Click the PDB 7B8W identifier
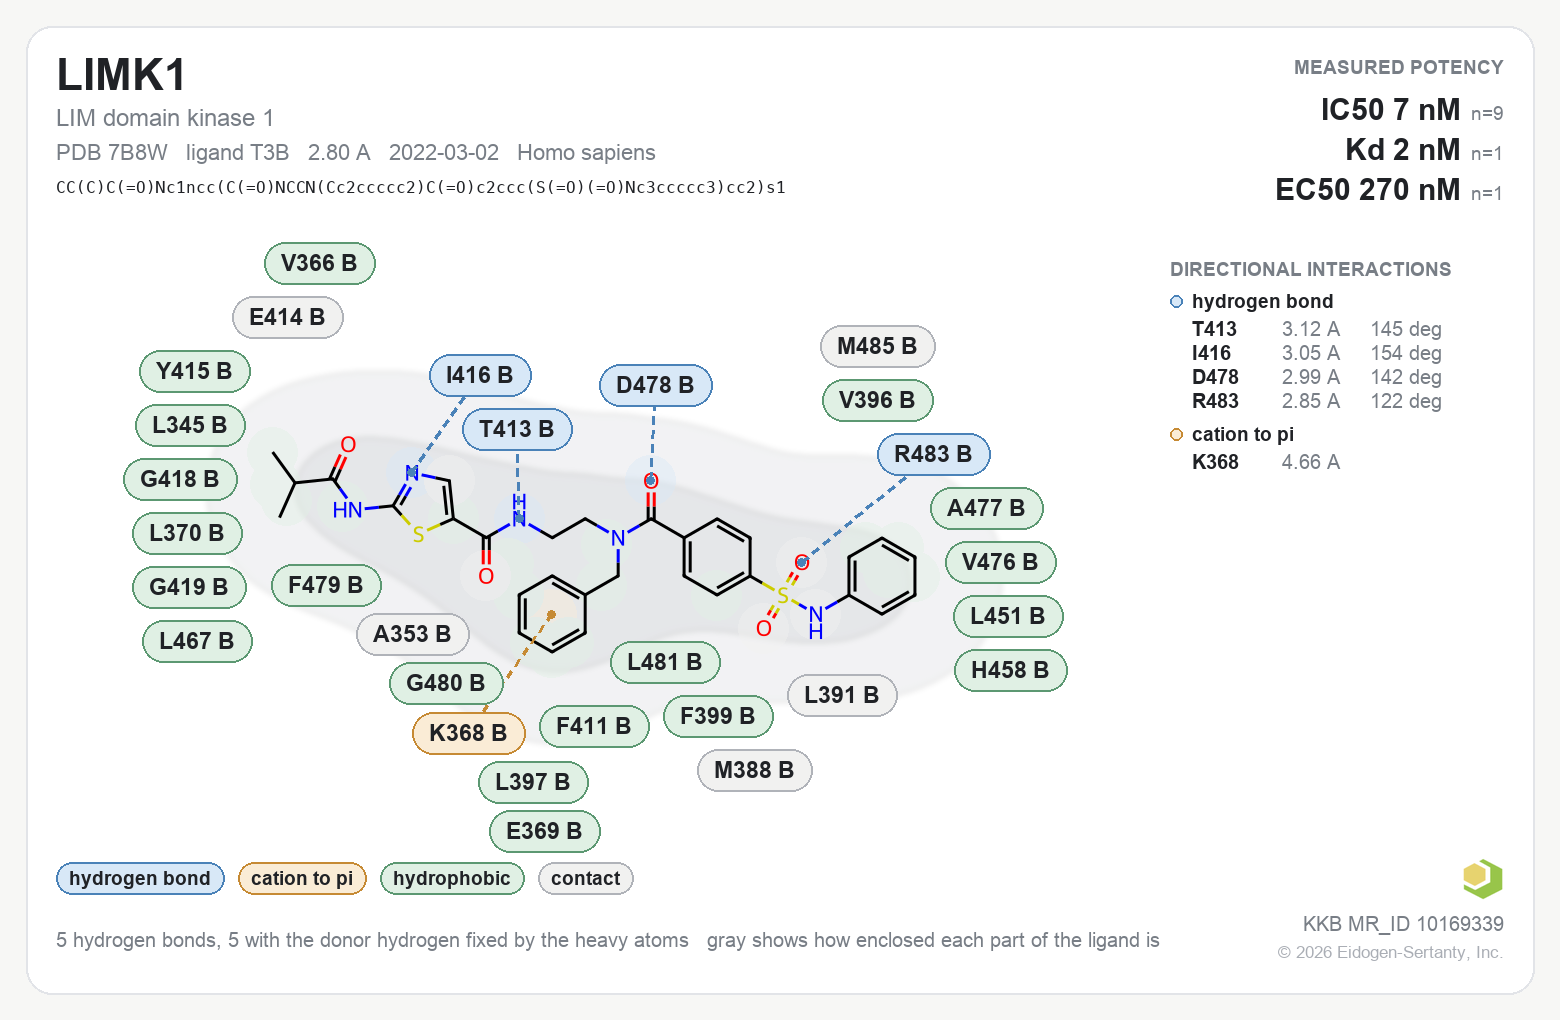 (112, 153)
